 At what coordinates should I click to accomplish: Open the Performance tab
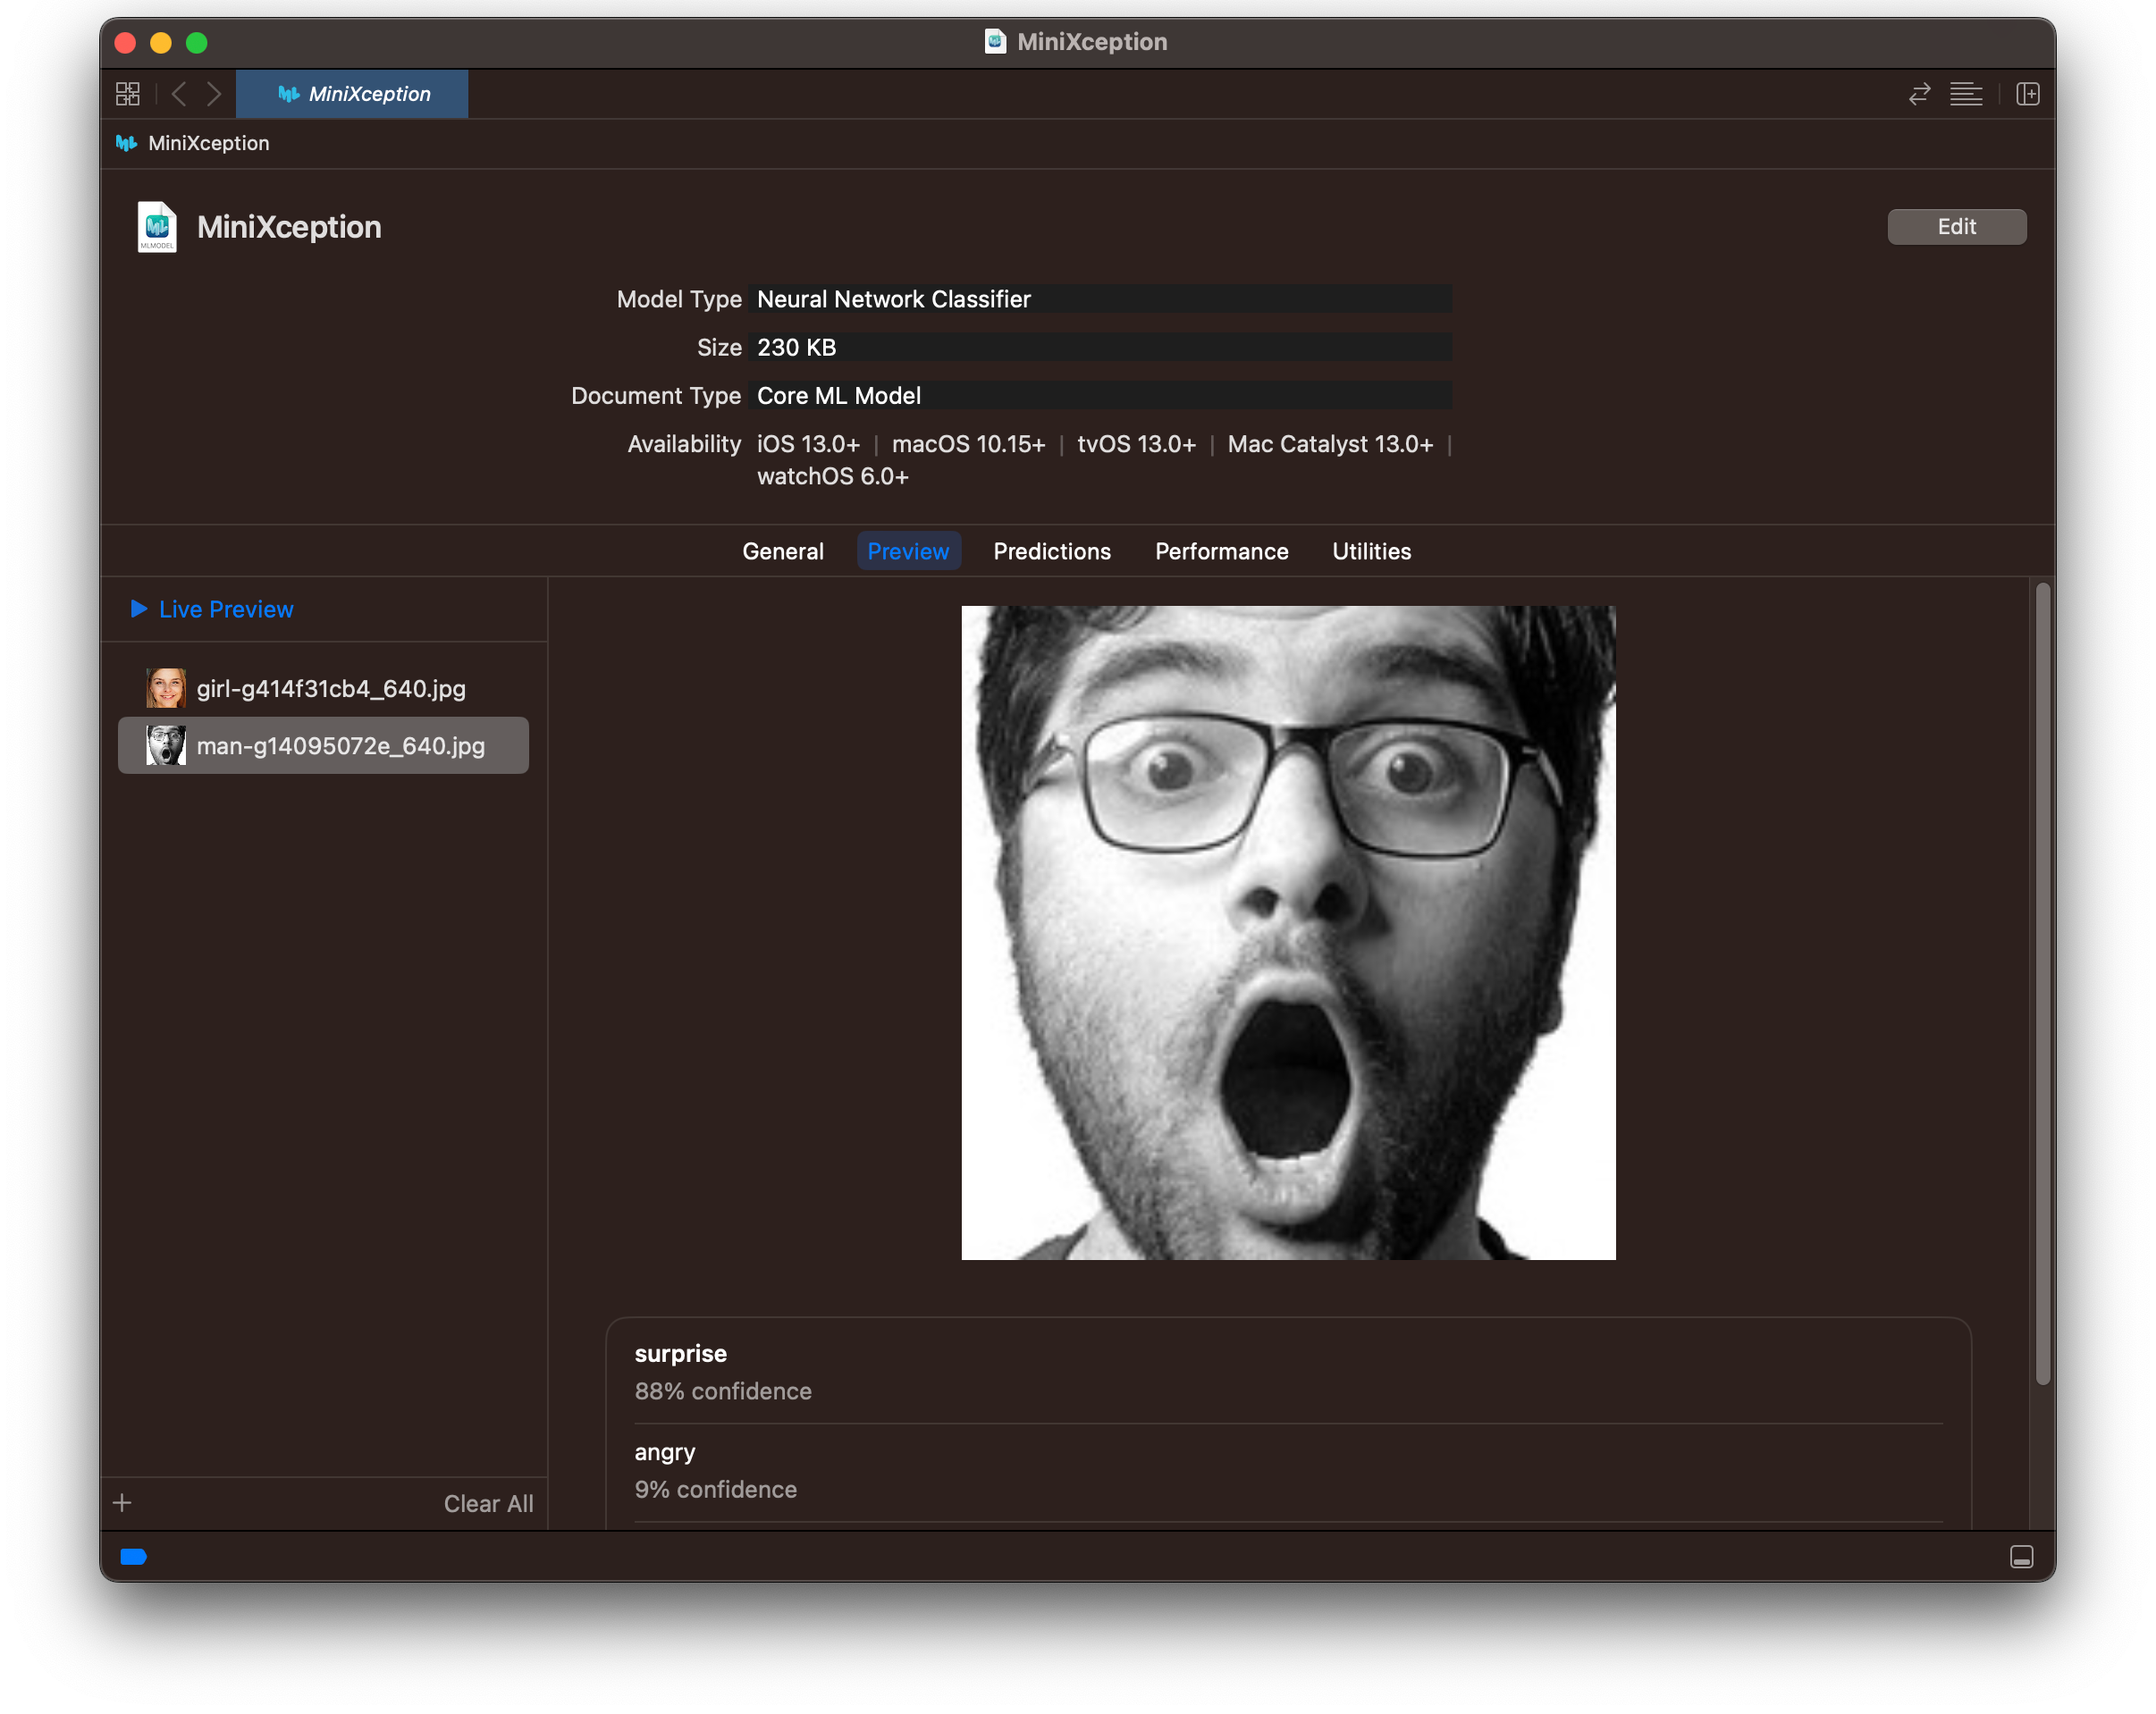point(1221,551)
